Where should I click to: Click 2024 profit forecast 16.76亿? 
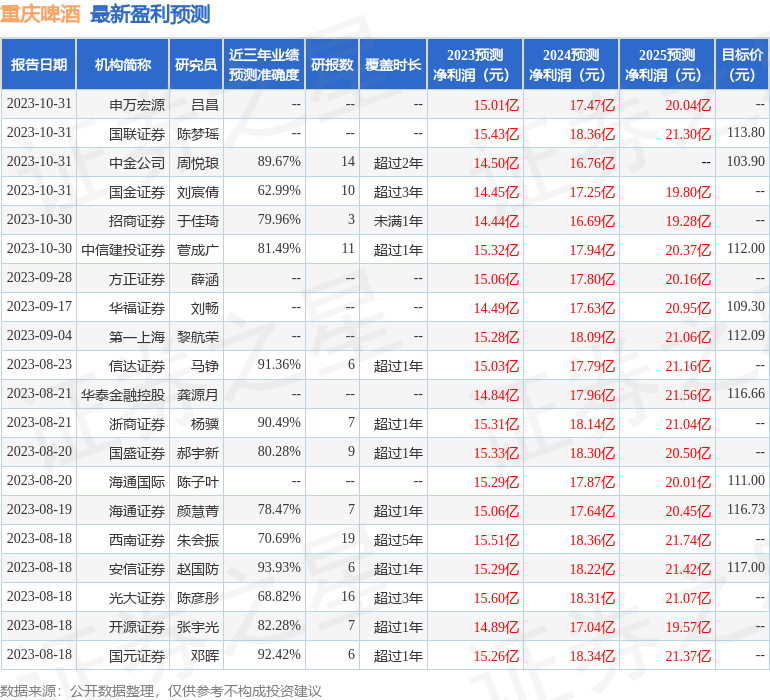(x=592, y=163)
